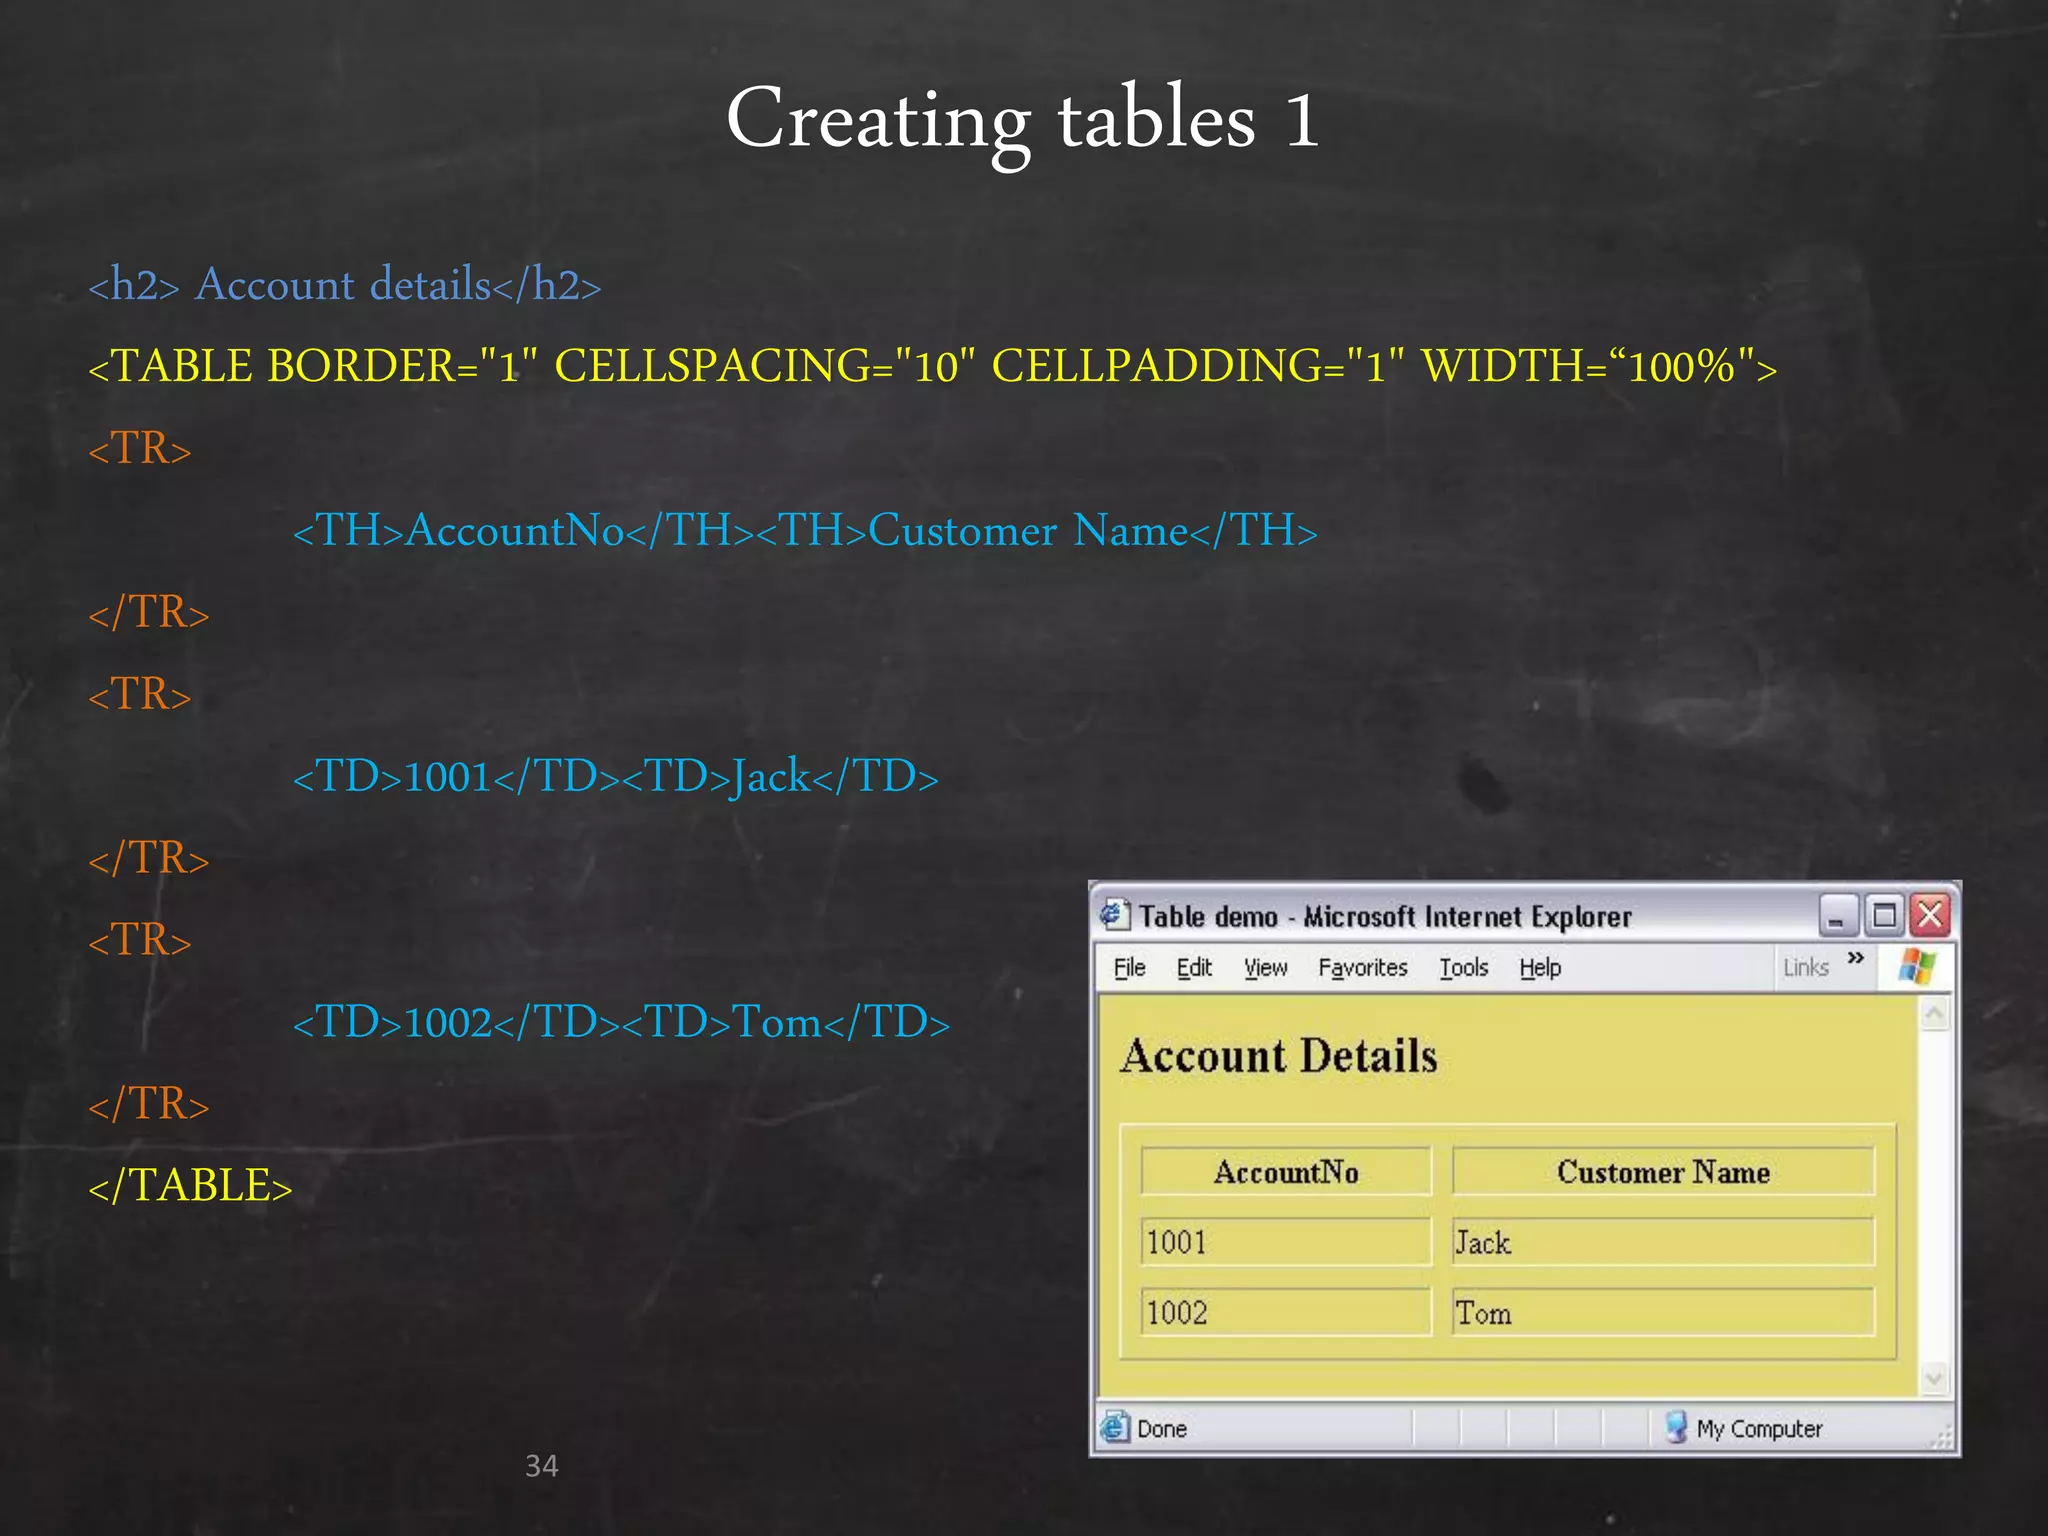
Task: Open the Tools menu
Action: click(1463, 968)
